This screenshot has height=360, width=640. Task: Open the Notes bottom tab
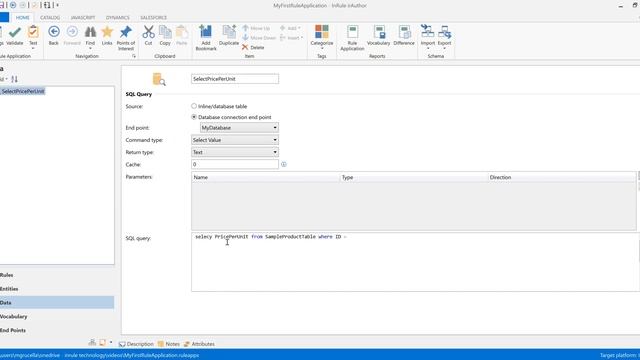pos(169,344)
